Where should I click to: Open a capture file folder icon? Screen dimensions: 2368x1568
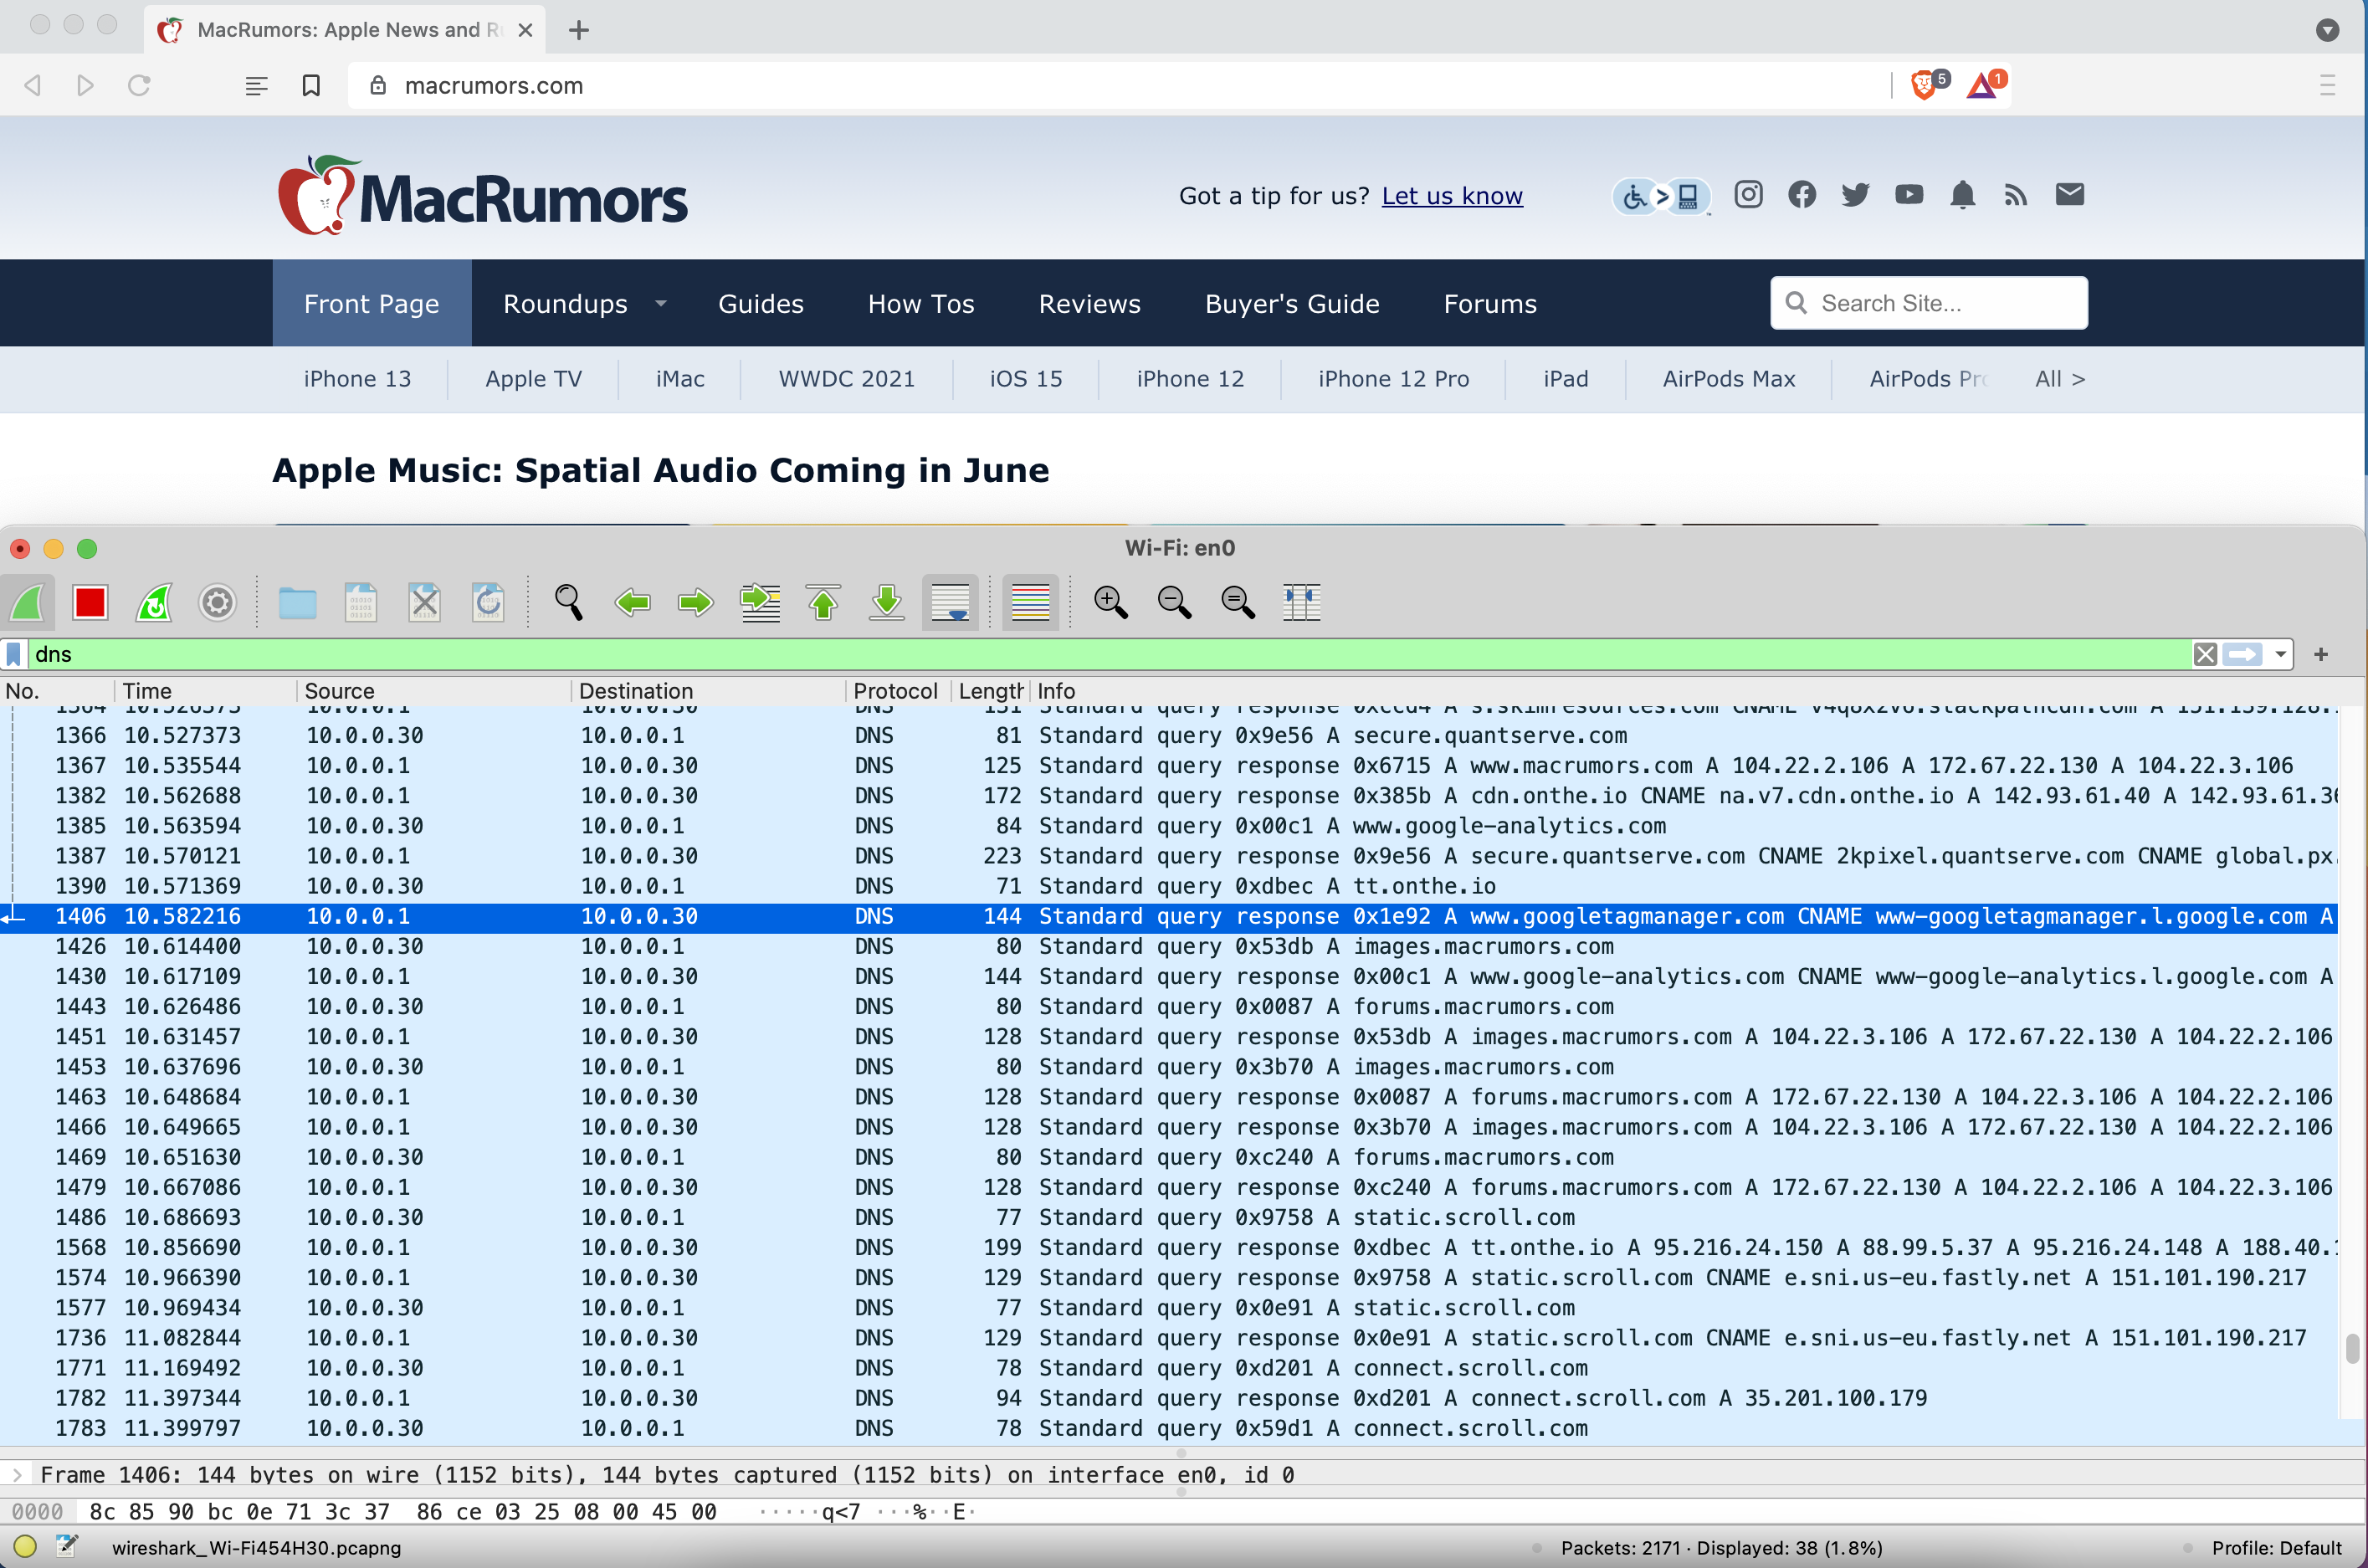click(297, 602)
